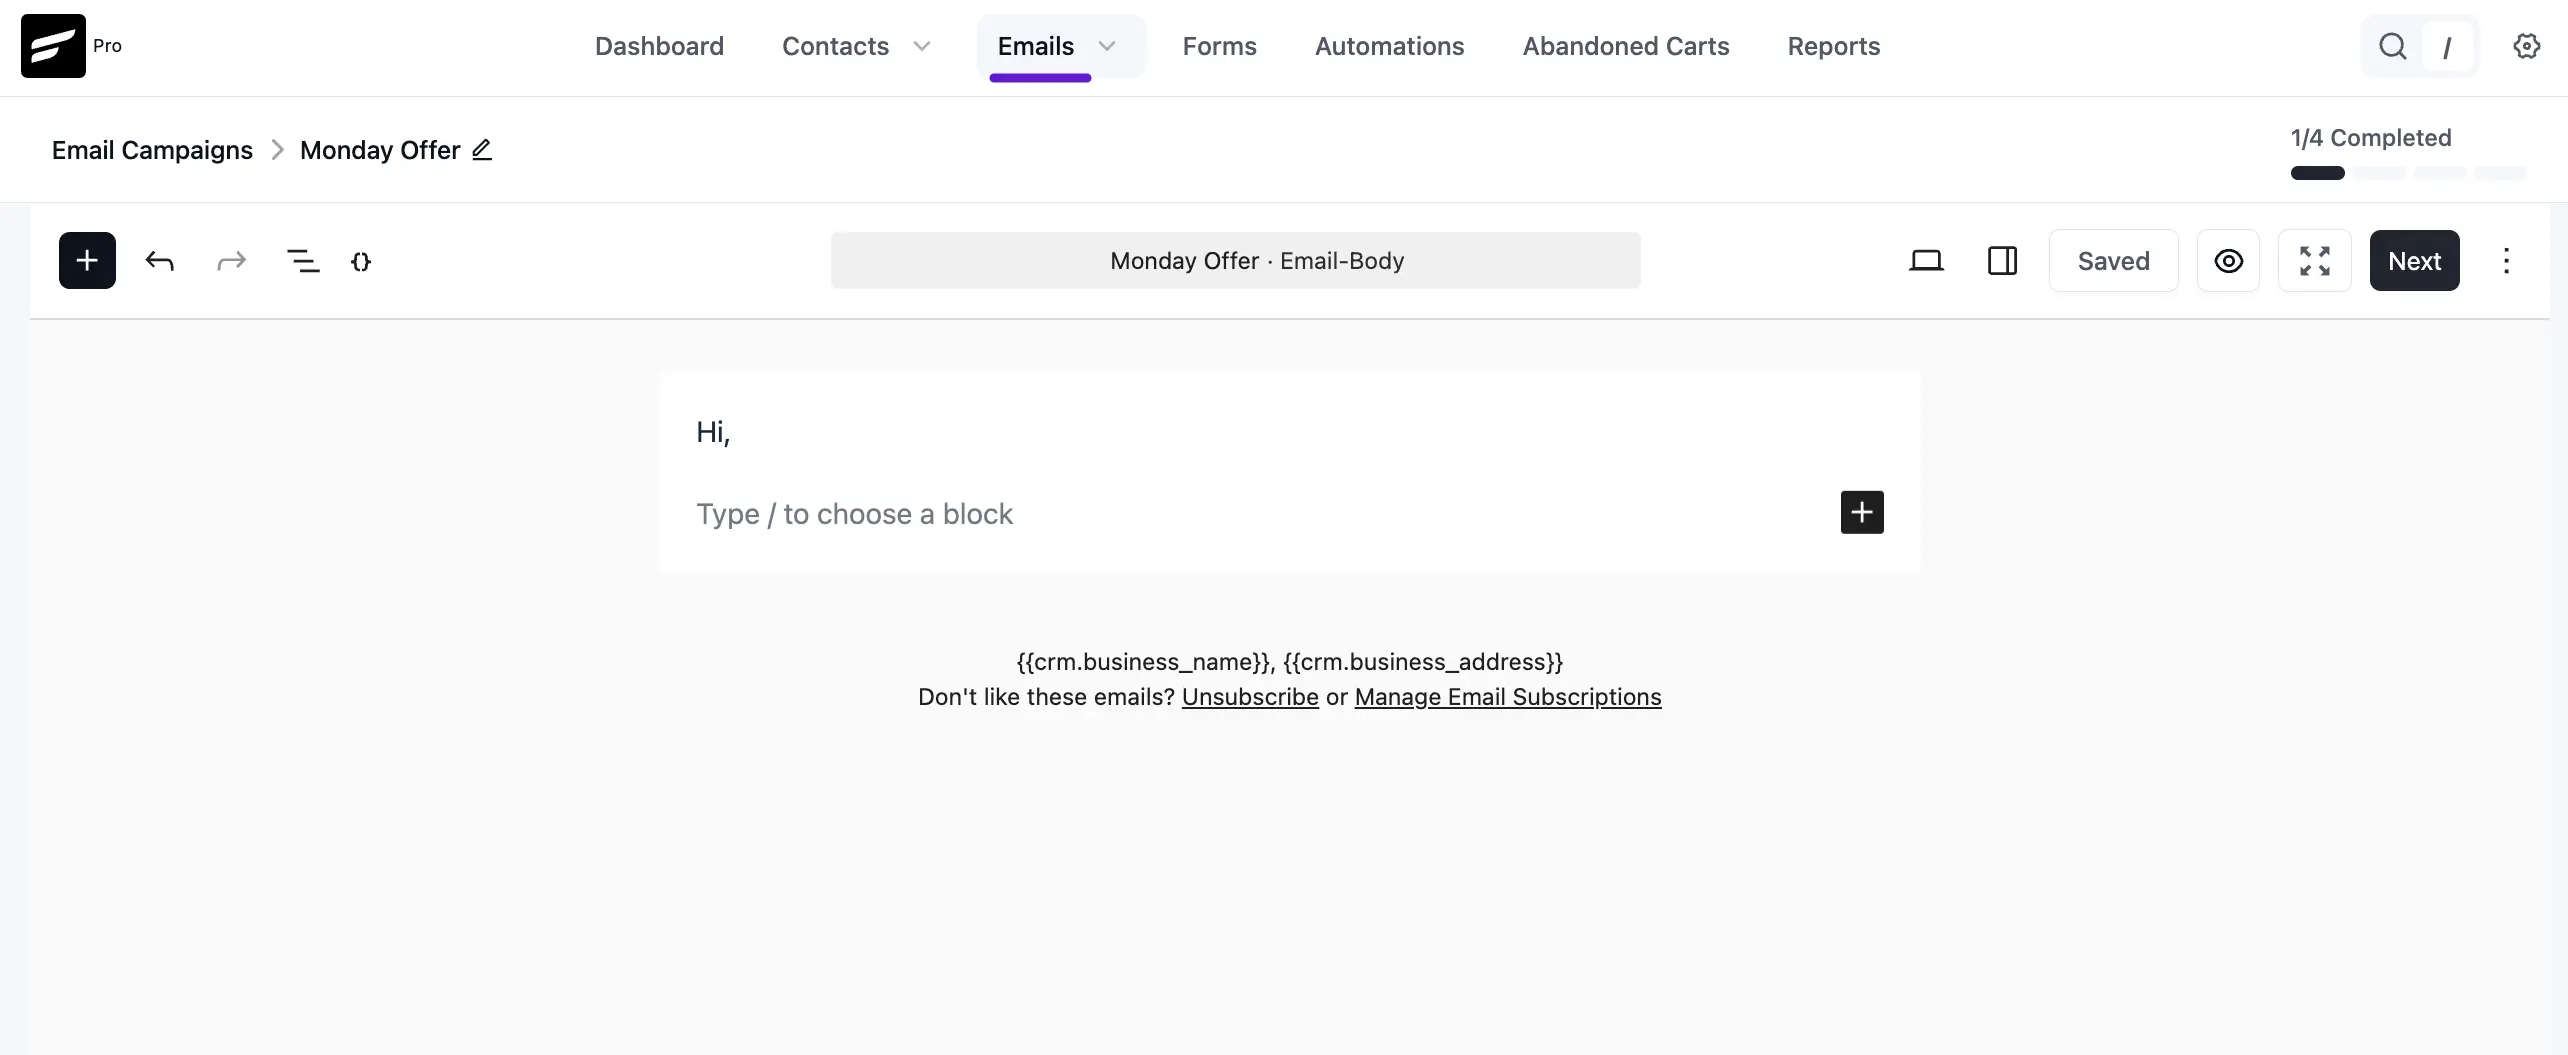The image size is (2568, 1055).
Task: Open the document overview list view
Action: point(303,261)
